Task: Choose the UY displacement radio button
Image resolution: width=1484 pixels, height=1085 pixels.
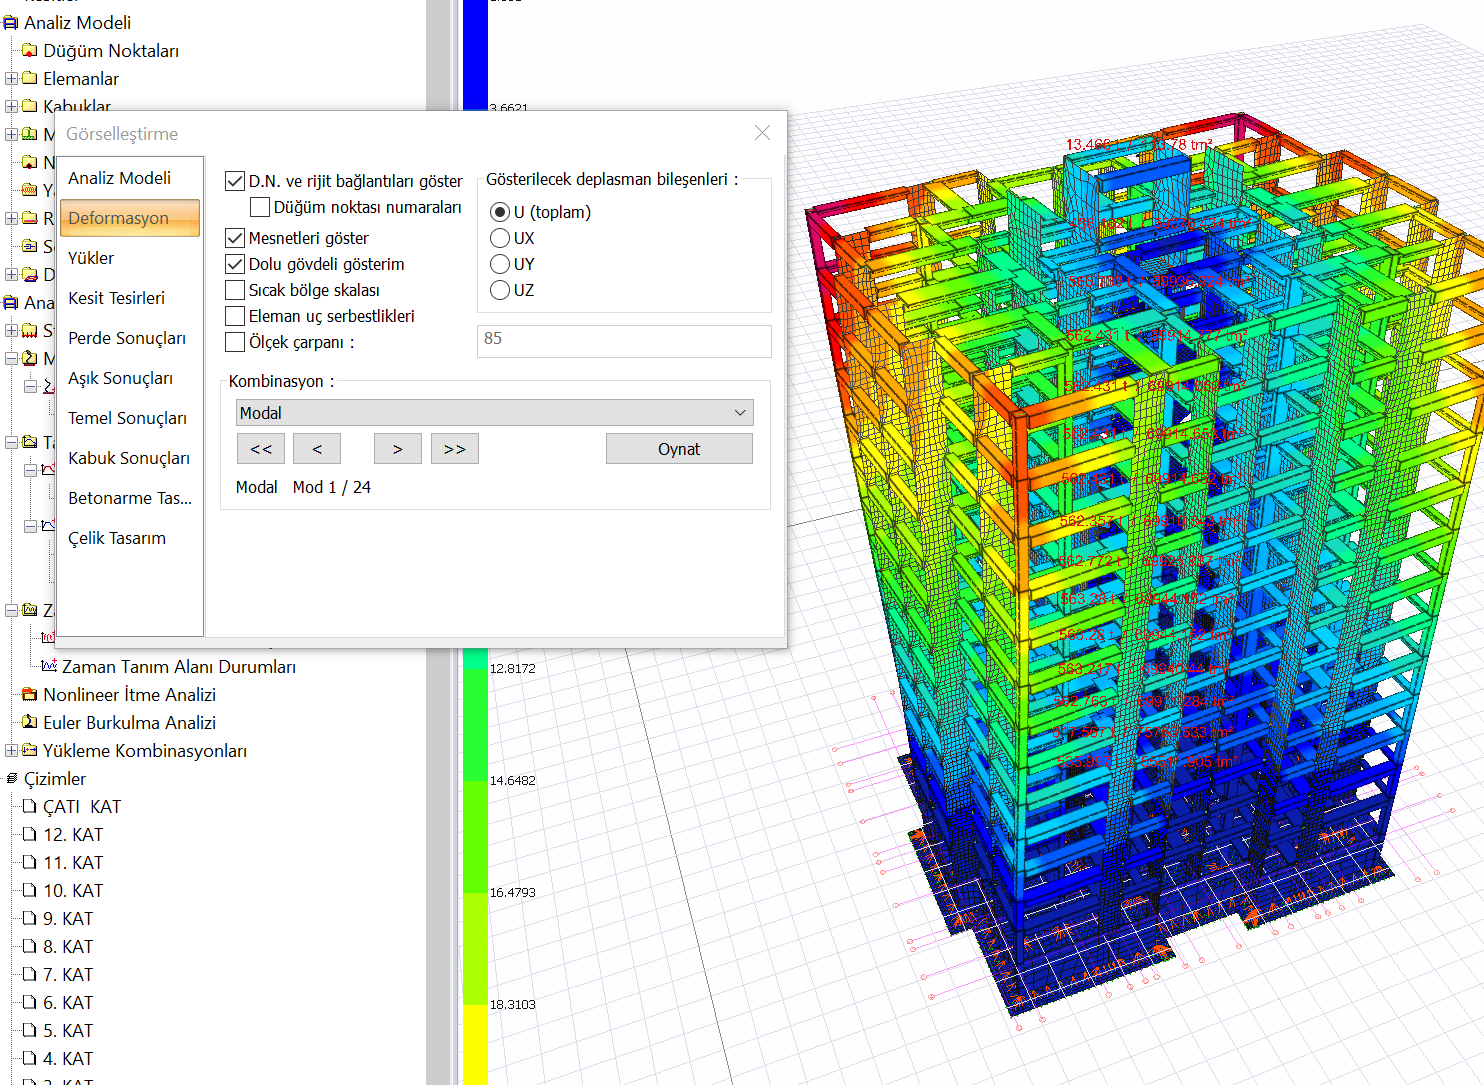Action: coord(500,264)
